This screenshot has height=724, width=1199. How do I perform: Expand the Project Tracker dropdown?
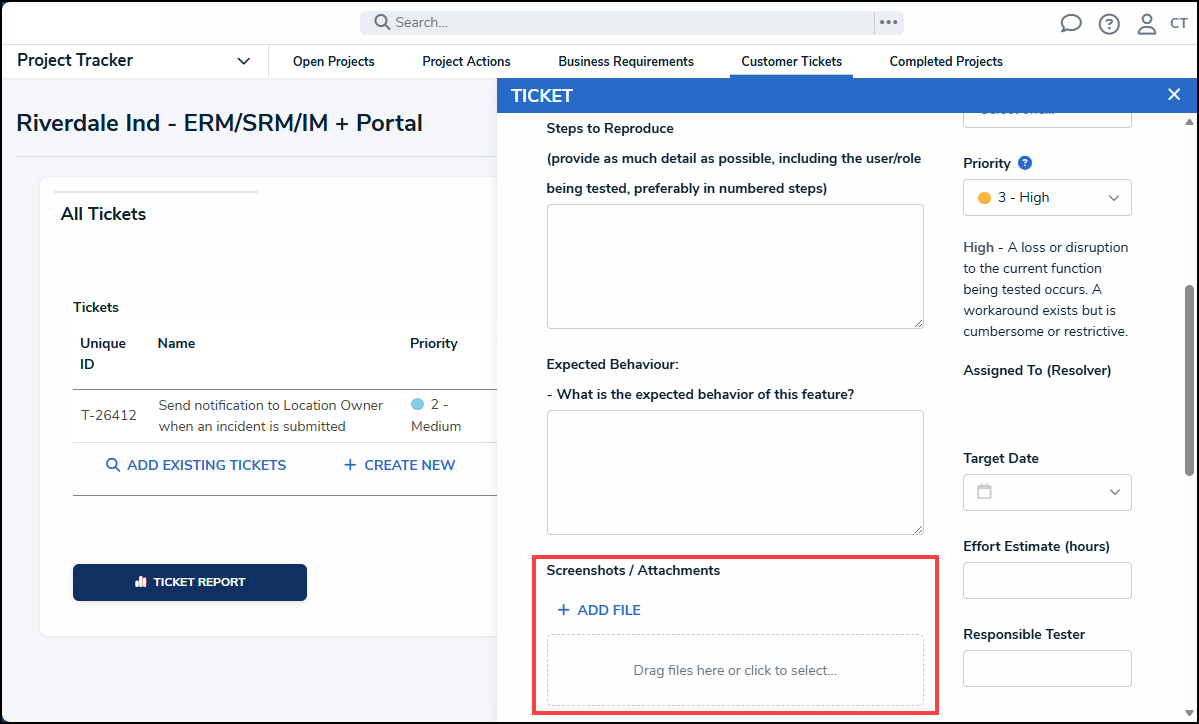coord(243,61)
